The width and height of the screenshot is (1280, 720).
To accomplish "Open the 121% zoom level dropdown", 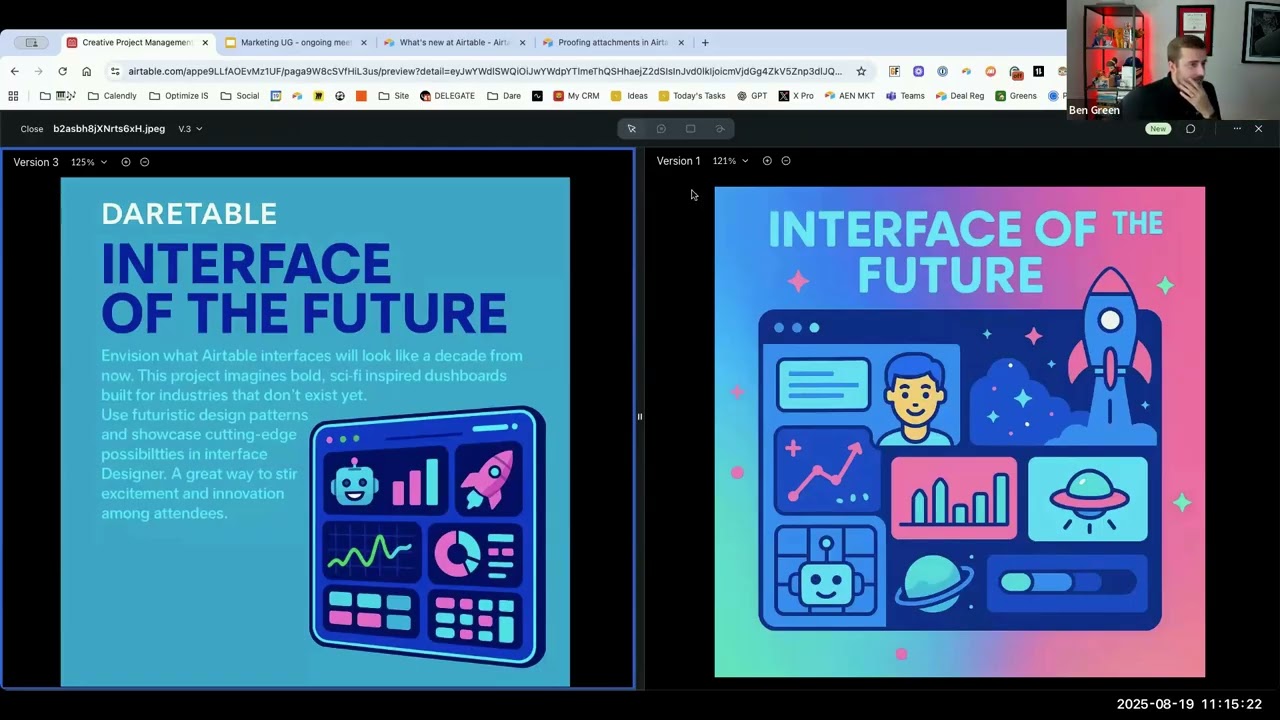I will click(730, 161).
